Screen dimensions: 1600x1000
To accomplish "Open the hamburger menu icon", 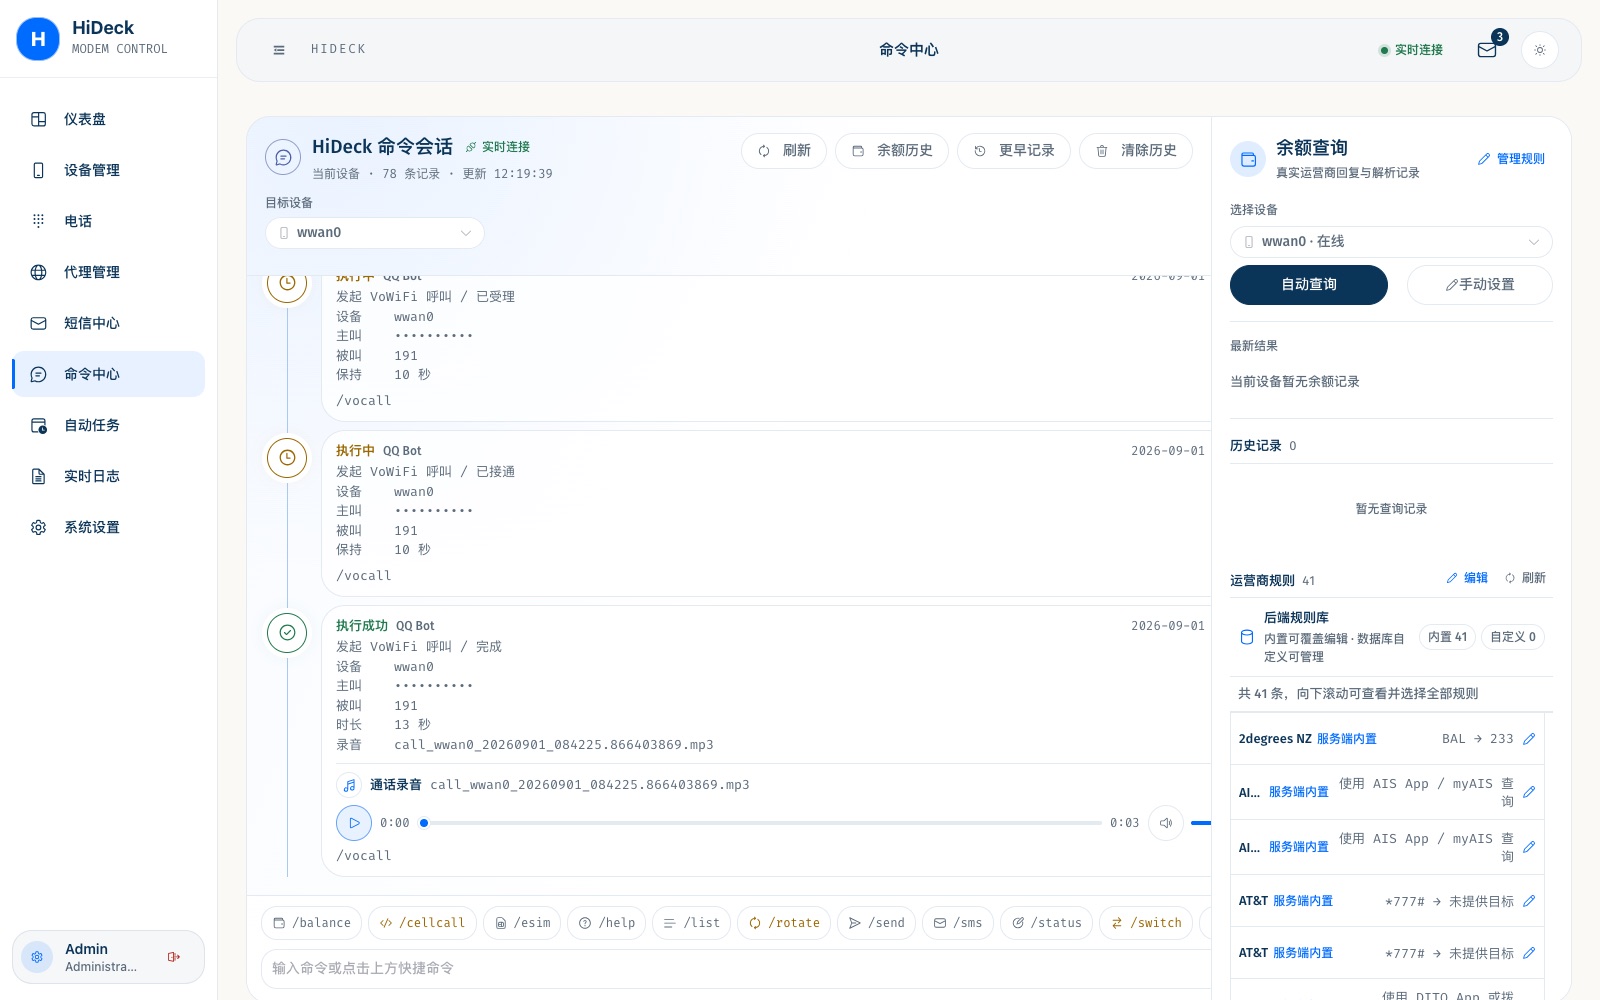I will click(x=279, y=50).
